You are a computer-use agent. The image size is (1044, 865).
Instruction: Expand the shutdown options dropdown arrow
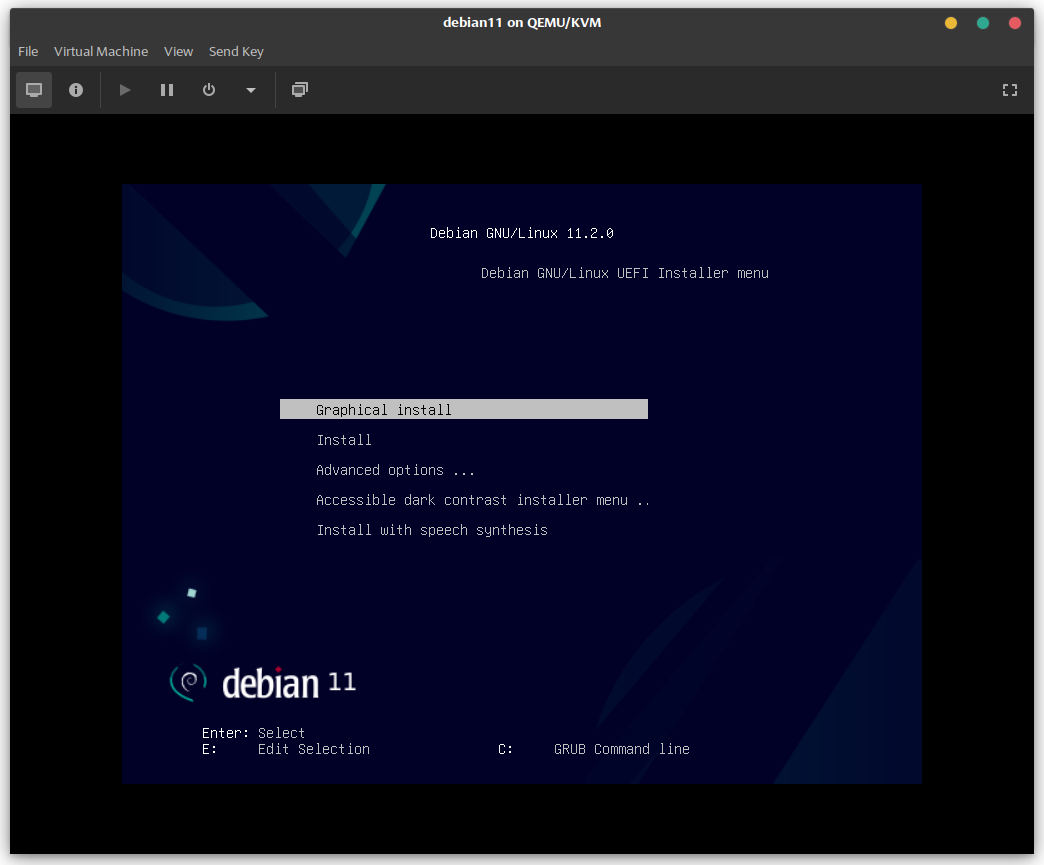click(x=250, y=90)
